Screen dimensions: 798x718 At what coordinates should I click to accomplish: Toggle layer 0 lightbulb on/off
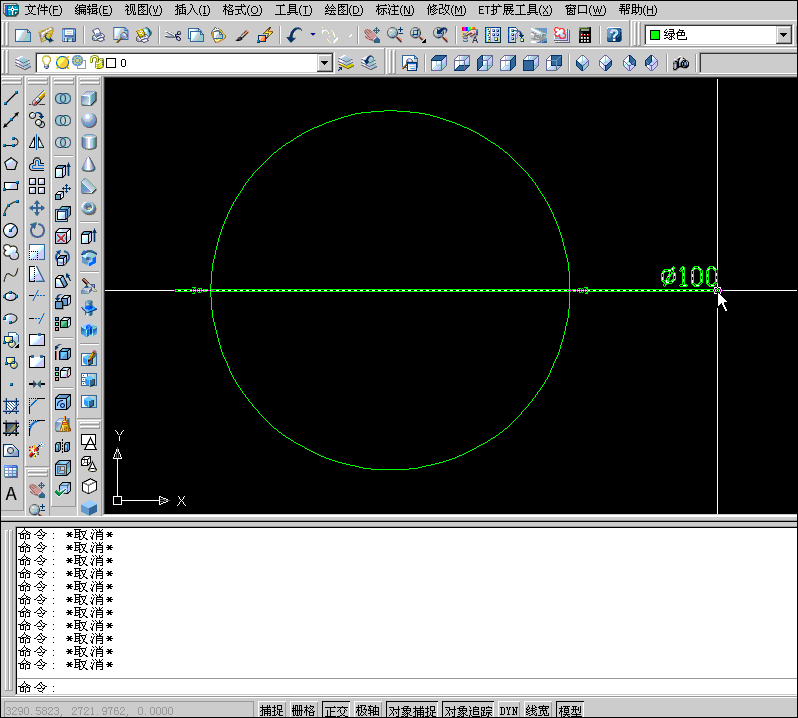pyautogui.click(x=46, y=63)
